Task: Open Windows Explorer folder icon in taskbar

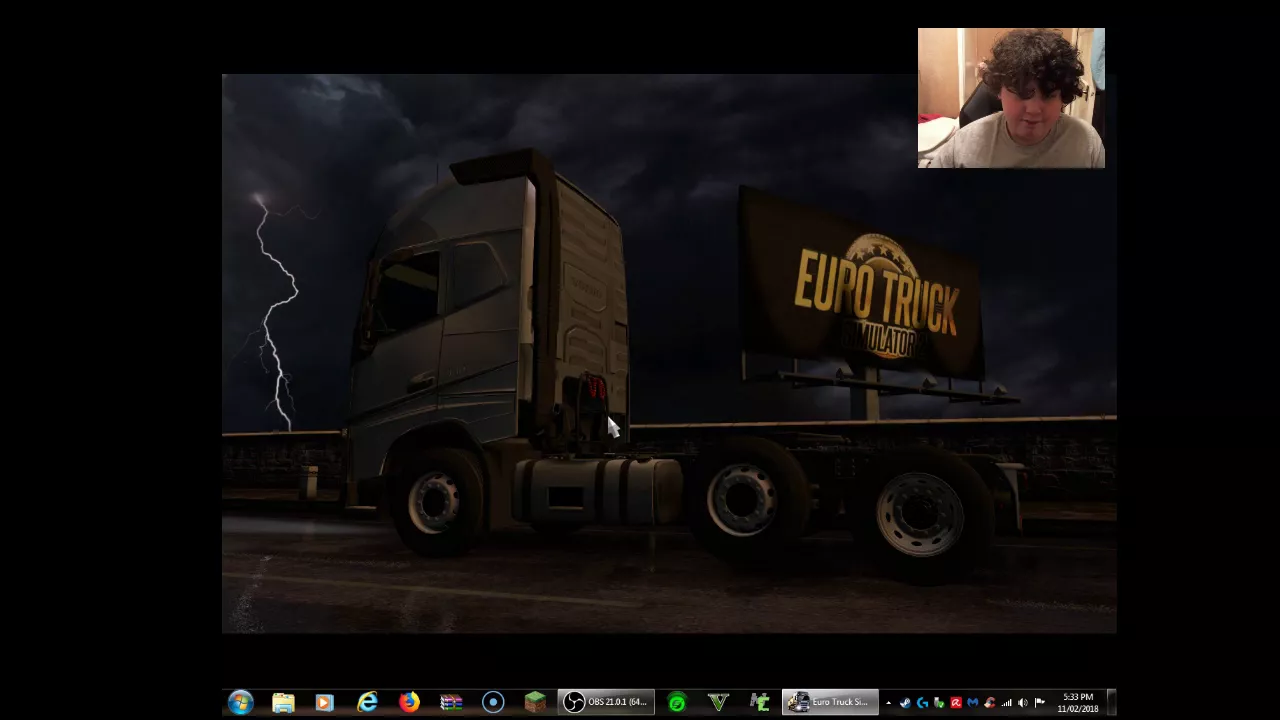Action: [283, 703]
